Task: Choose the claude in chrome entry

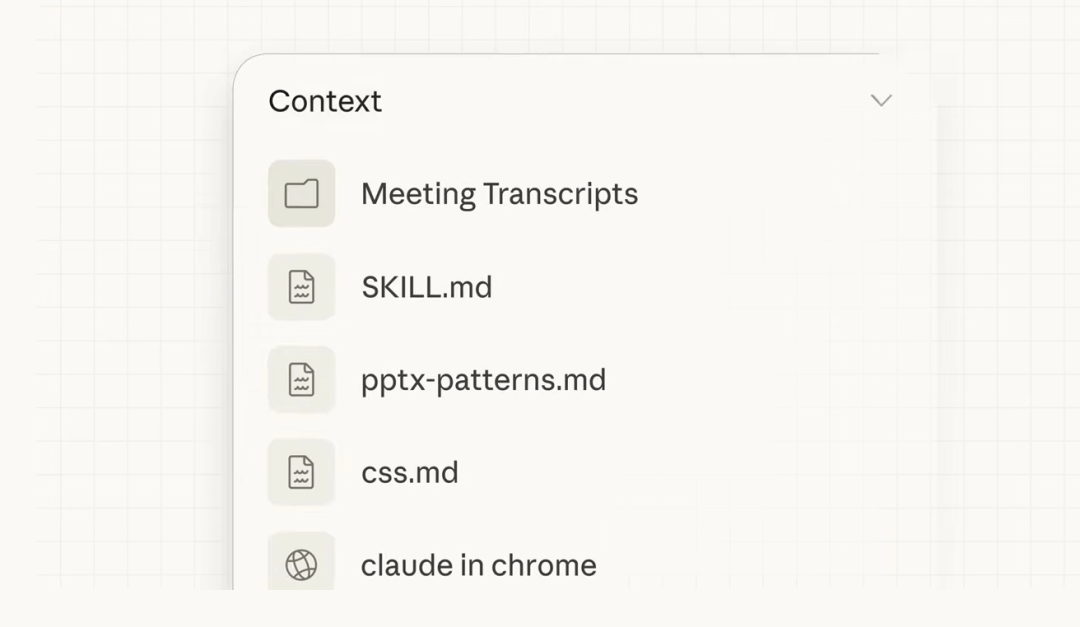Action: coord(478,565)
